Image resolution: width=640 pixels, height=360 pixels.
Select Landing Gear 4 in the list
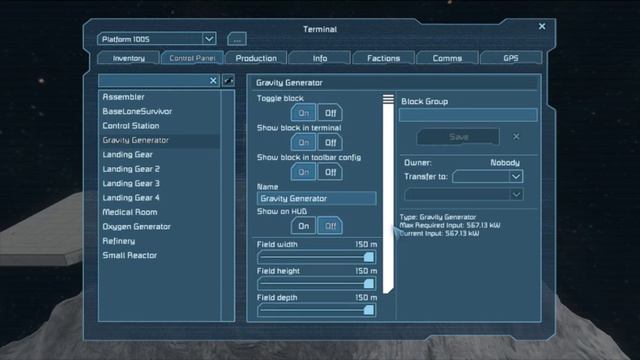(159, 198)
